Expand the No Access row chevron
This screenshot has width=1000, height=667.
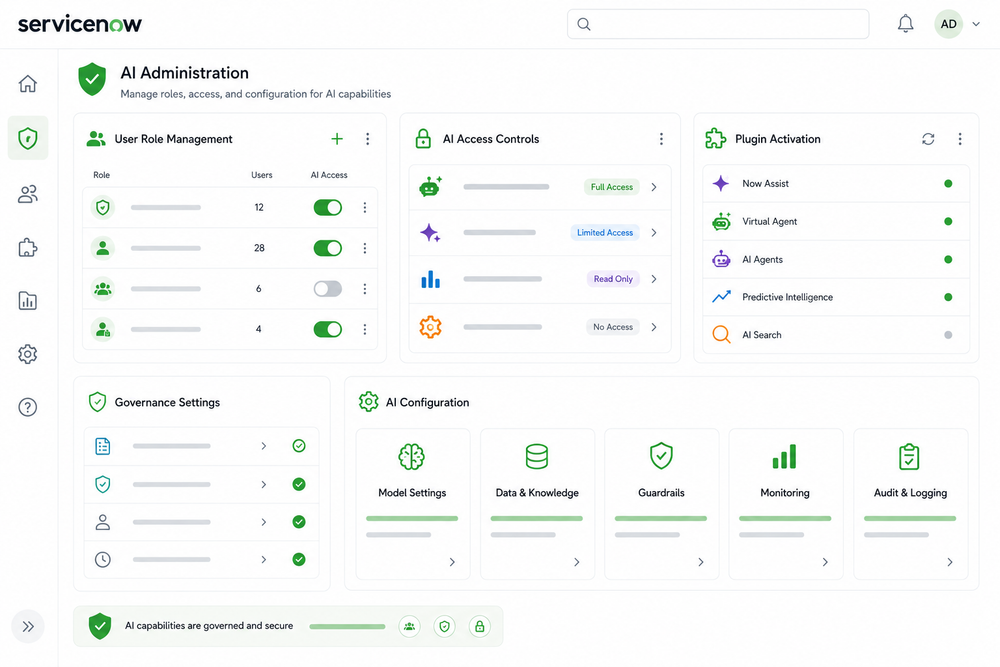point(654,327)
